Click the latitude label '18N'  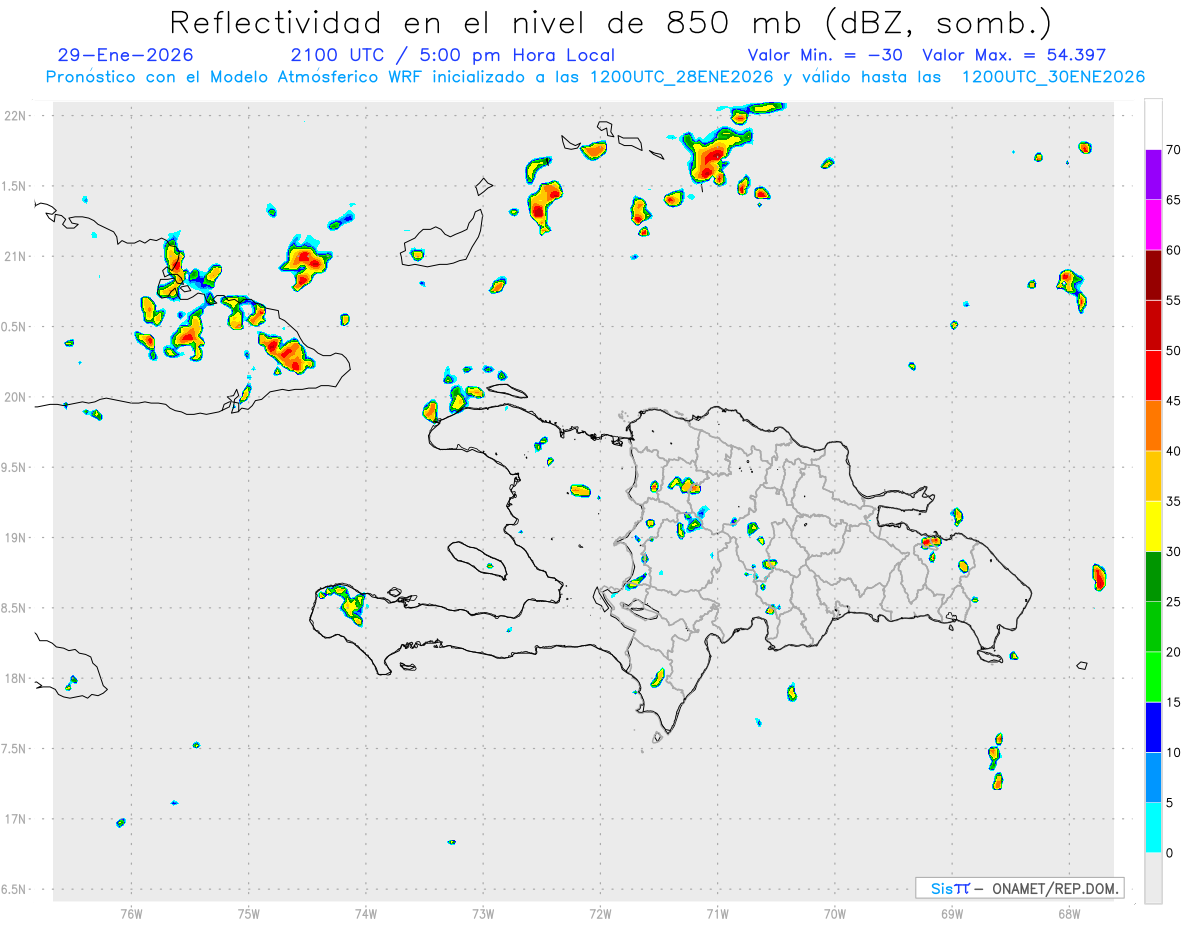[17, 678]
